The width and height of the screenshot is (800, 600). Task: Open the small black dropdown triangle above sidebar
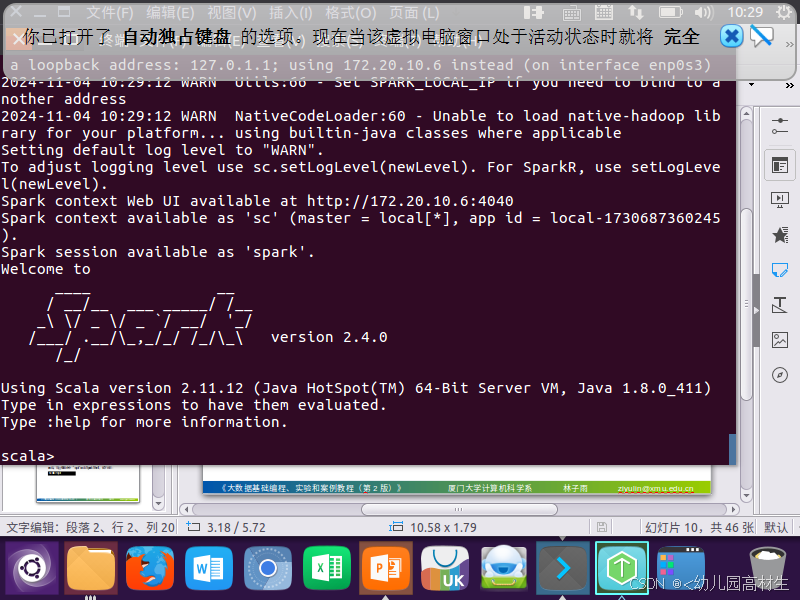(751, 84)
